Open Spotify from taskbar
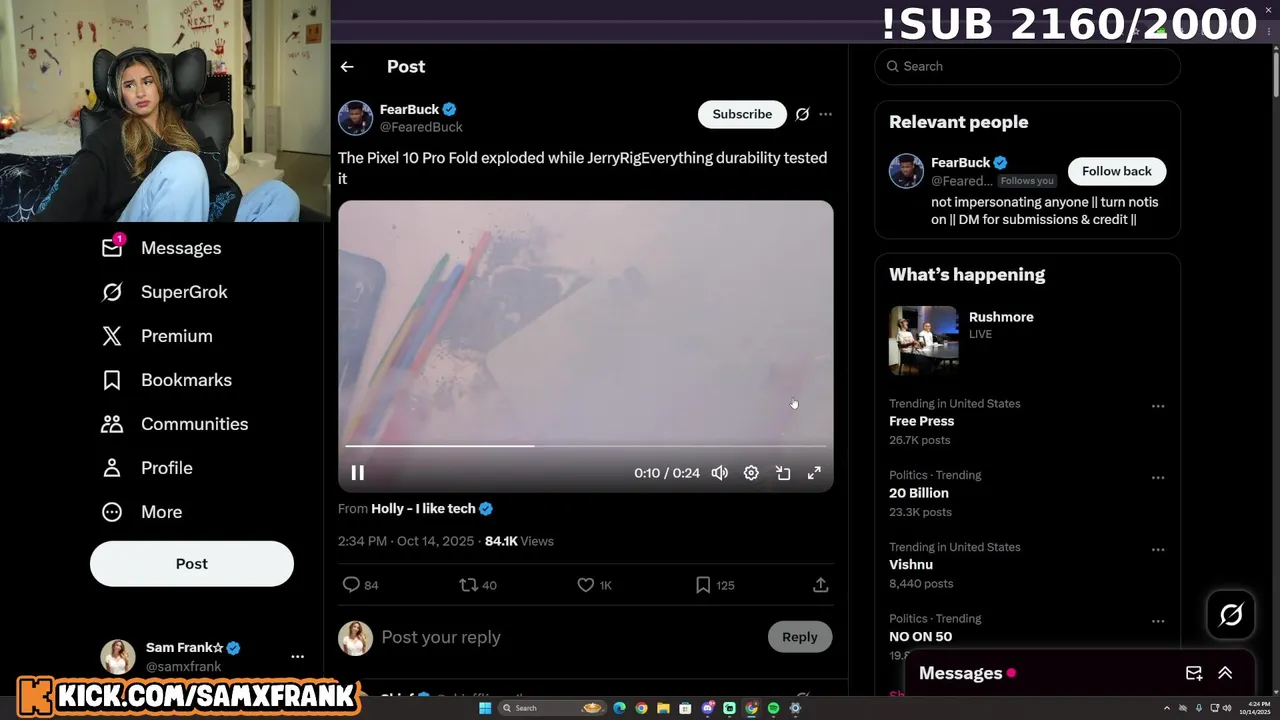 pyautogui.click(x=773, y=708)
